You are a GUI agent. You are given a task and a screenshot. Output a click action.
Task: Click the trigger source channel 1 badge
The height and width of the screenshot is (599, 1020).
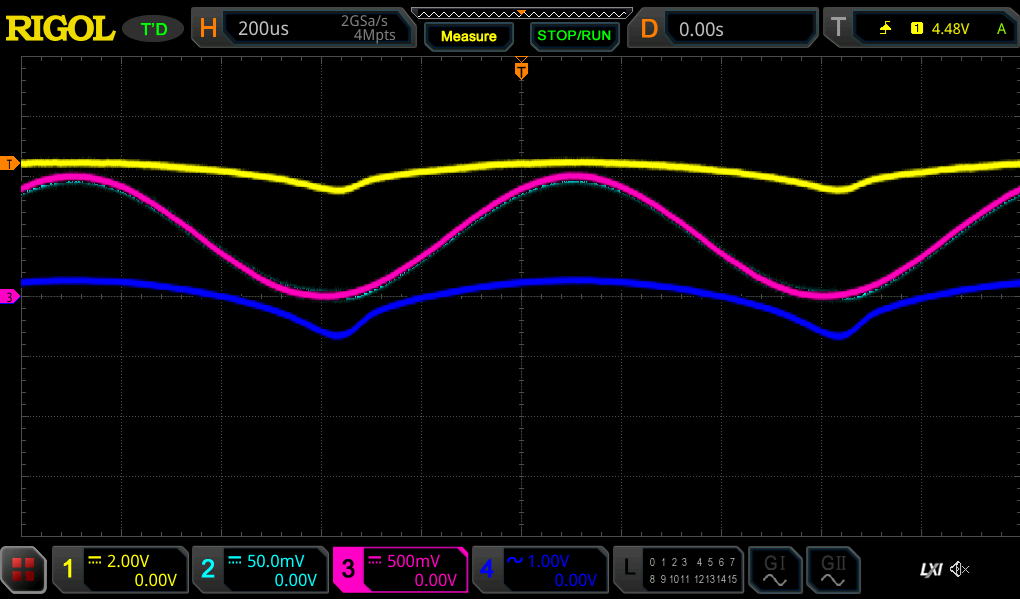[917, 28]
